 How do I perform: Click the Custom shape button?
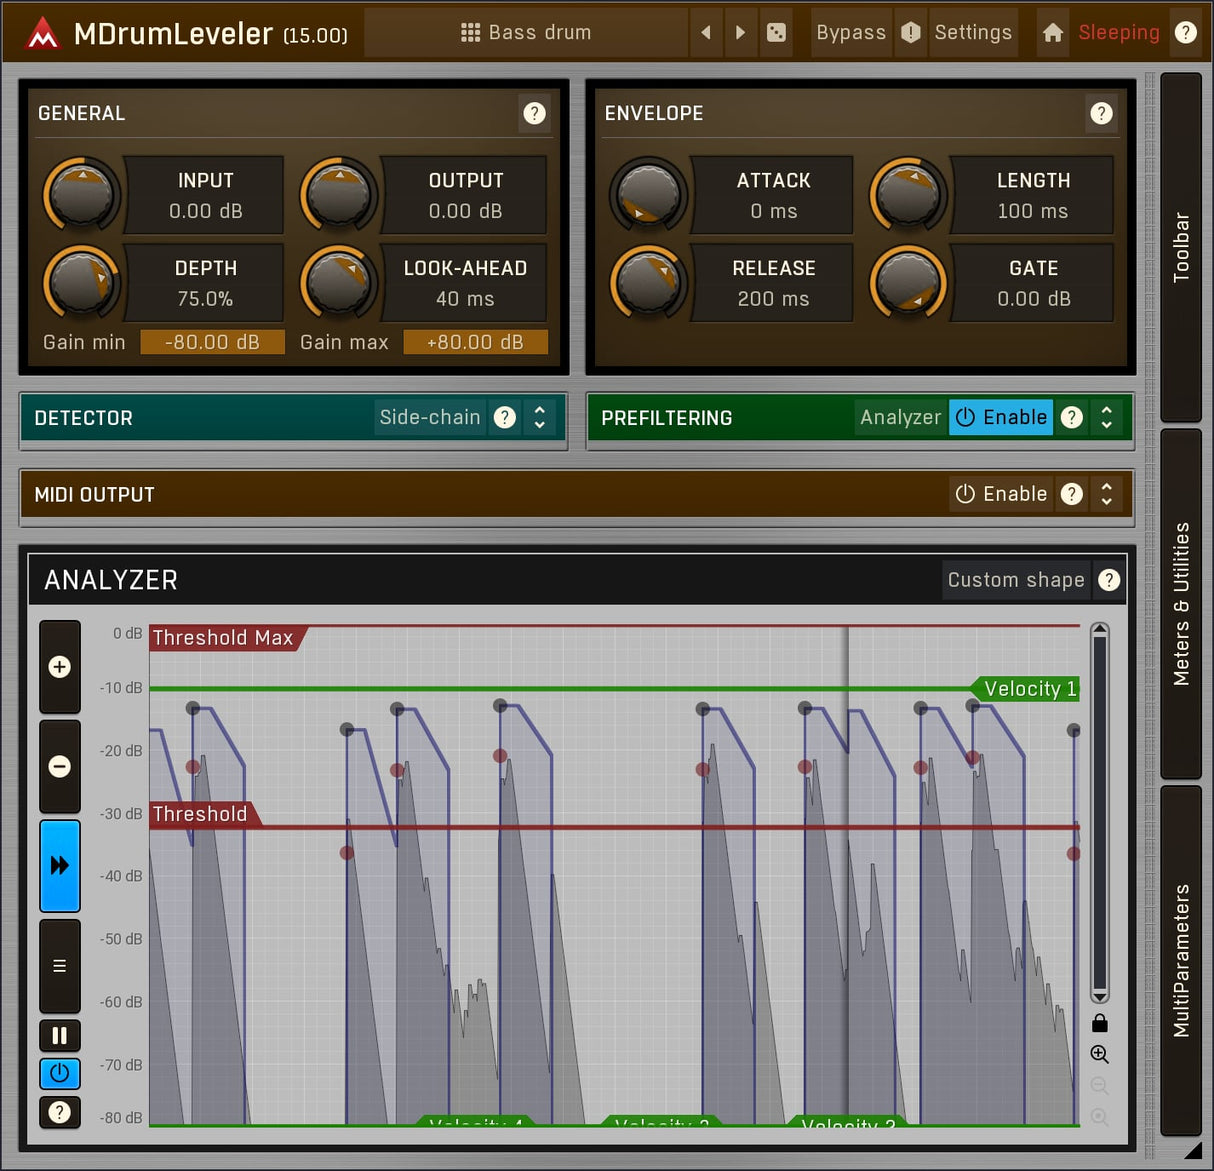pos(1015,580)
